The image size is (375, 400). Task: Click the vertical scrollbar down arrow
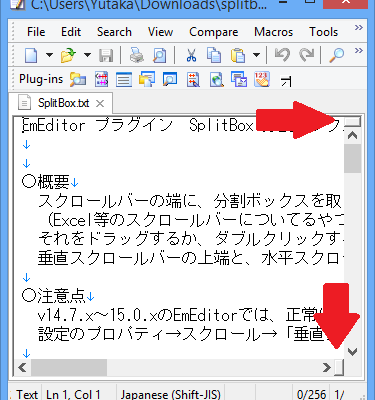click(353, 351)
